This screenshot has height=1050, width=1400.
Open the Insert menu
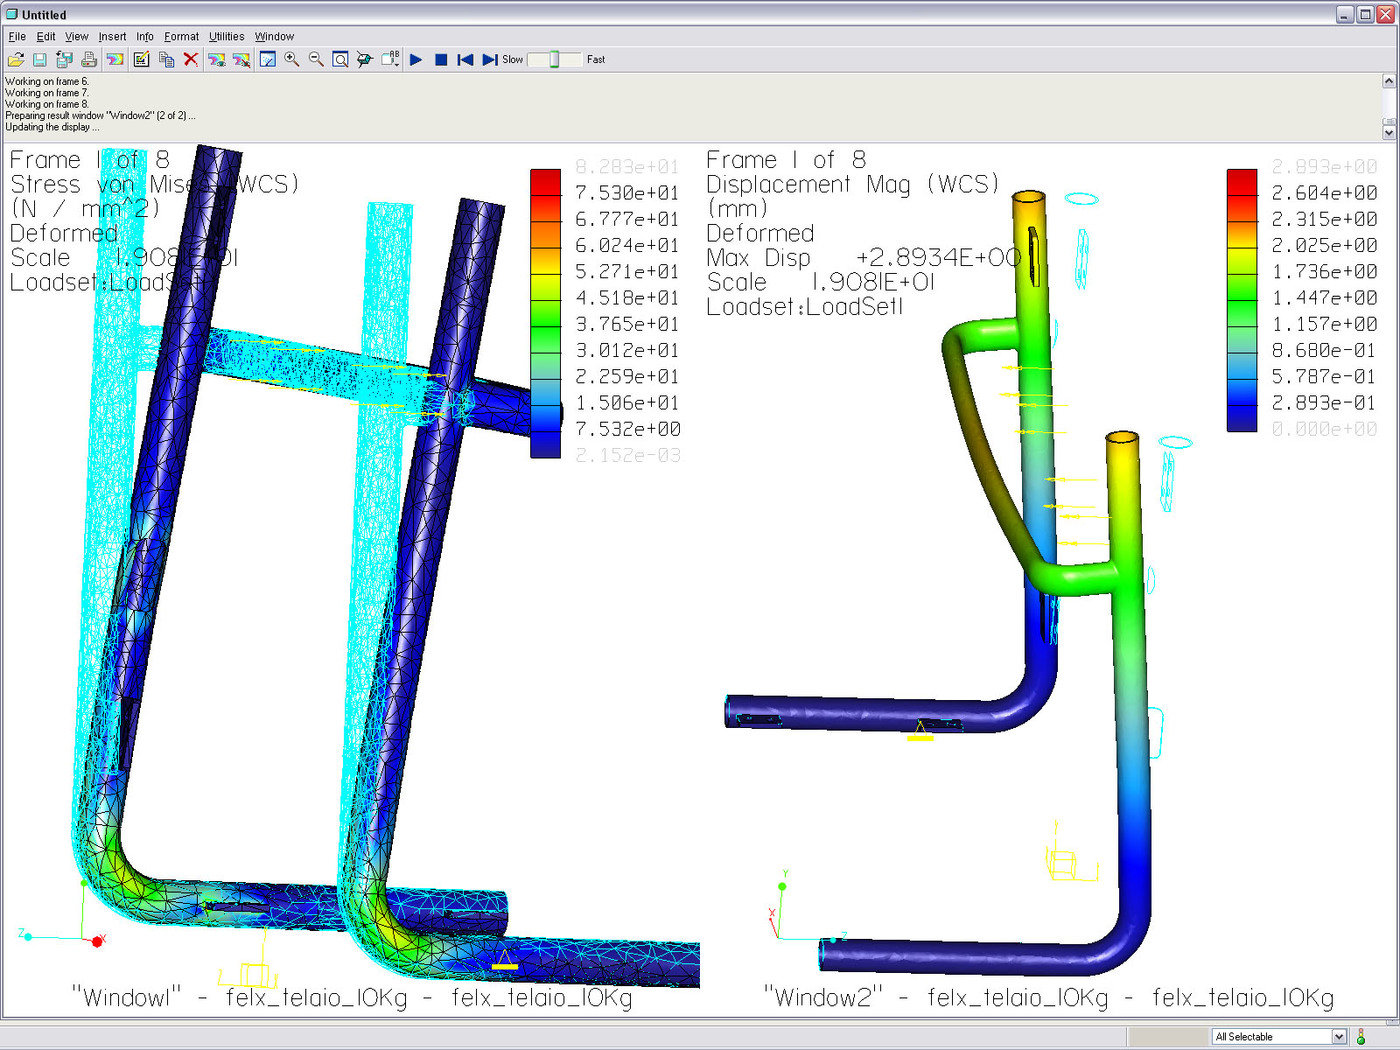click(x=112, y=37)
